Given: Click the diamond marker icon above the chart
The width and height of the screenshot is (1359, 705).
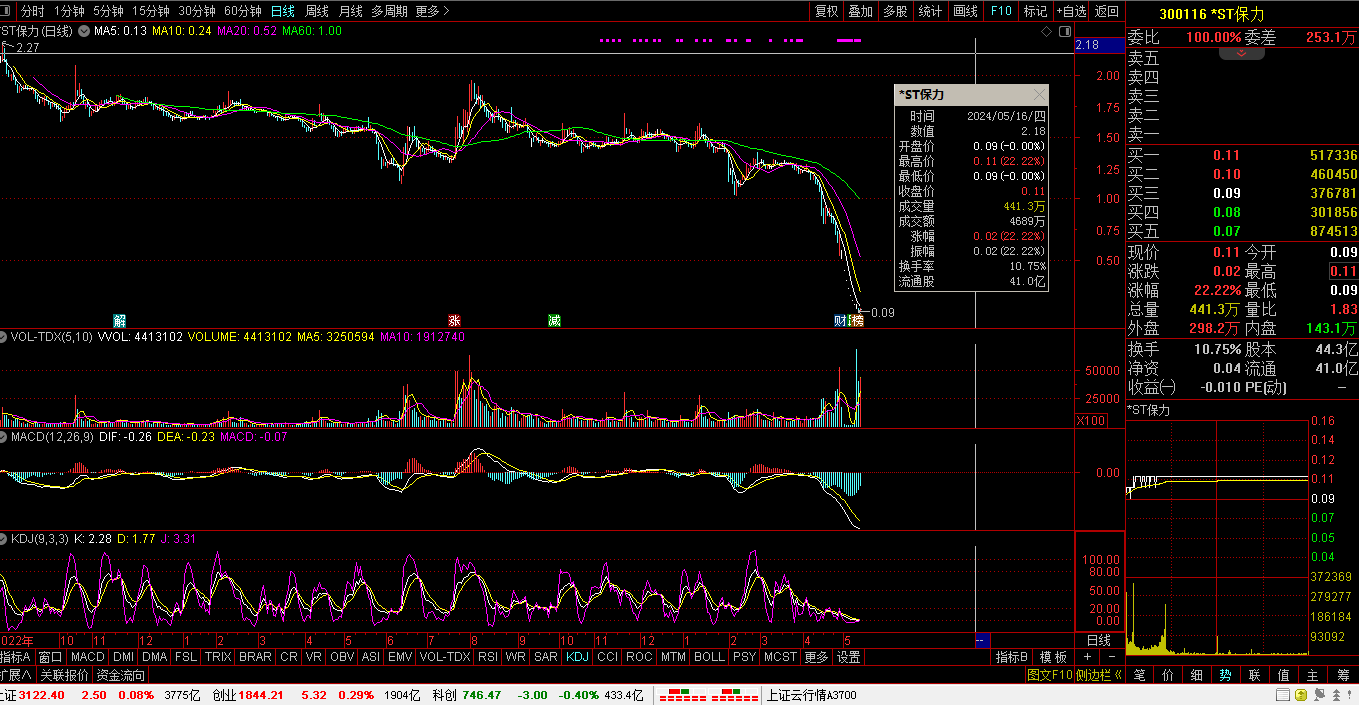Looking at the screenshot, I should (1046, 31).
